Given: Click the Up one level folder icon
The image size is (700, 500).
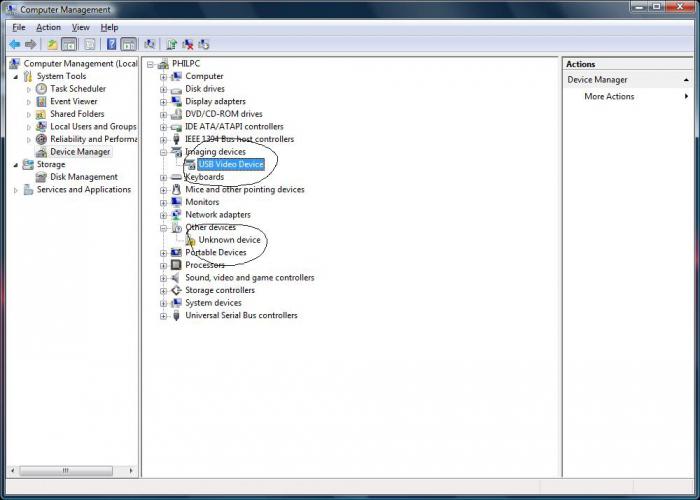Looking at the screenshot, I should point(53,44).
